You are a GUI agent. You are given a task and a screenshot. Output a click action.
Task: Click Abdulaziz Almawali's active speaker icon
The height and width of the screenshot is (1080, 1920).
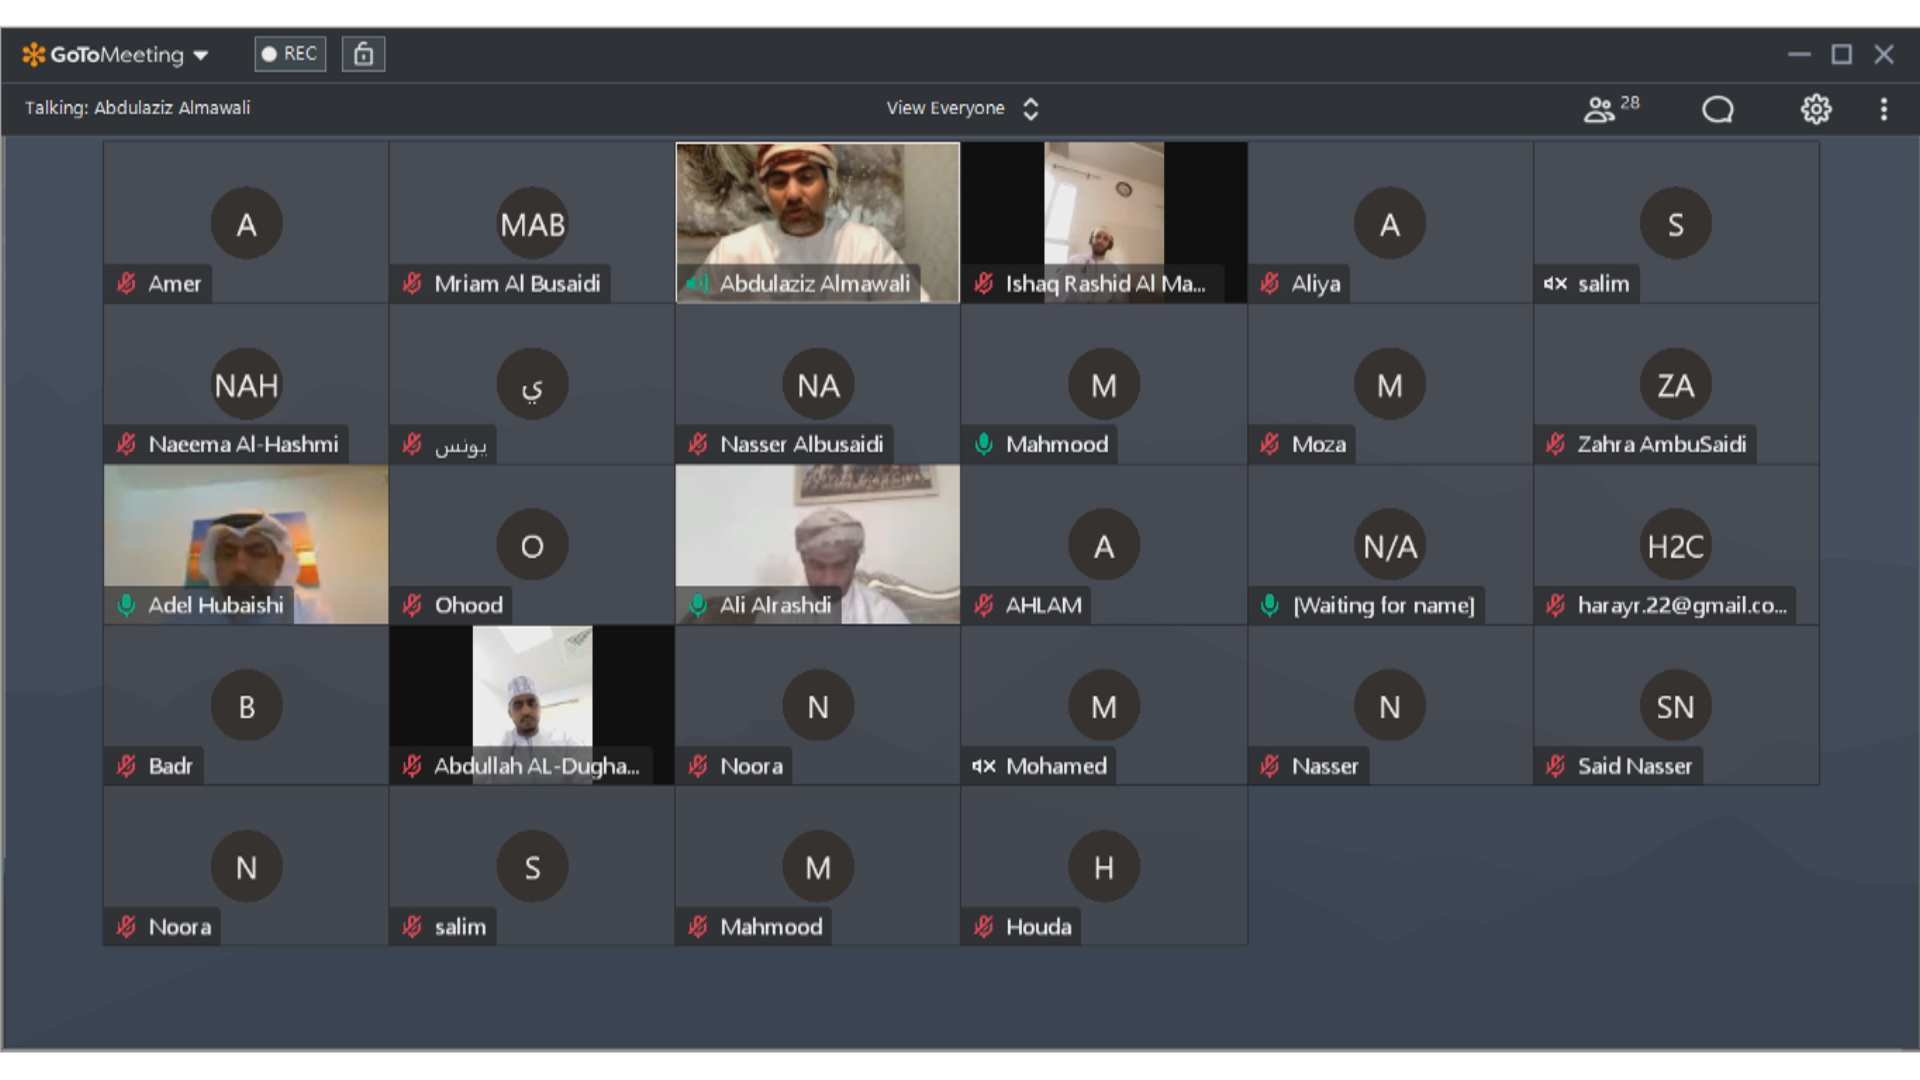(x=698, y=284)
